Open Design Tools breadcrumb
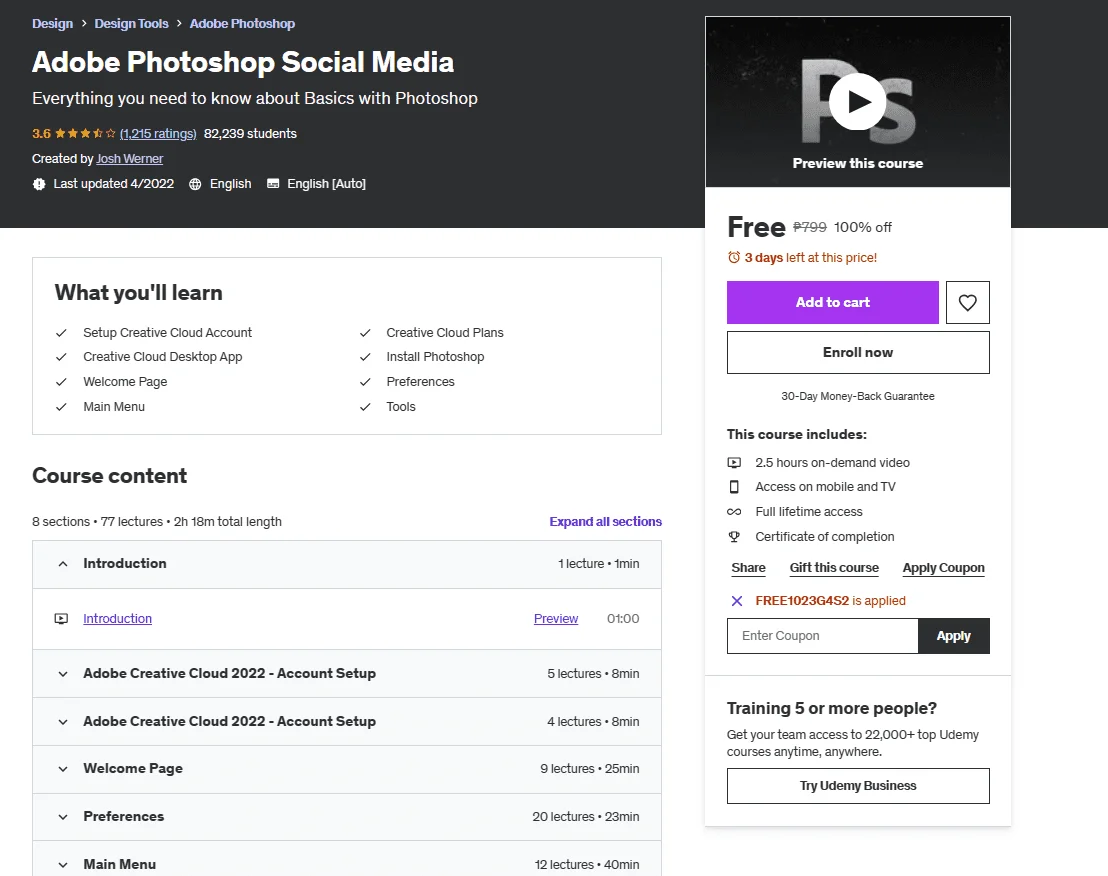The width and height of the screenshot is (1108, 876). [131, 23]
